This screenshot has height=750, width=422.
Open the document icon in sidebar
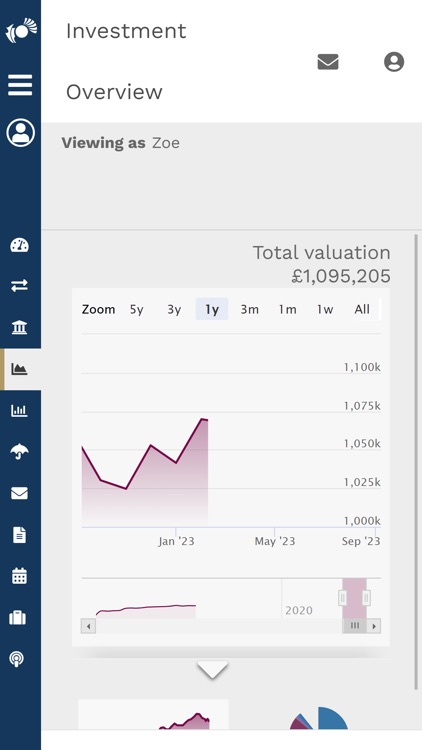(x=20, y=535)
